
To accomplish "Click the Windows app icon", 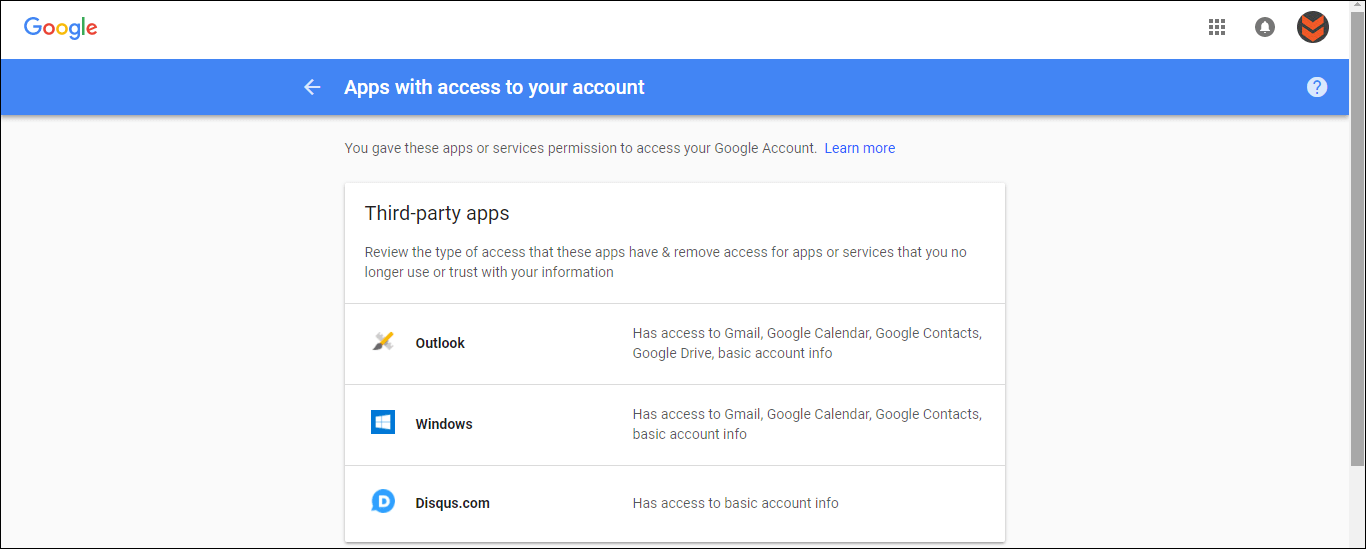I will click(383, 423).
